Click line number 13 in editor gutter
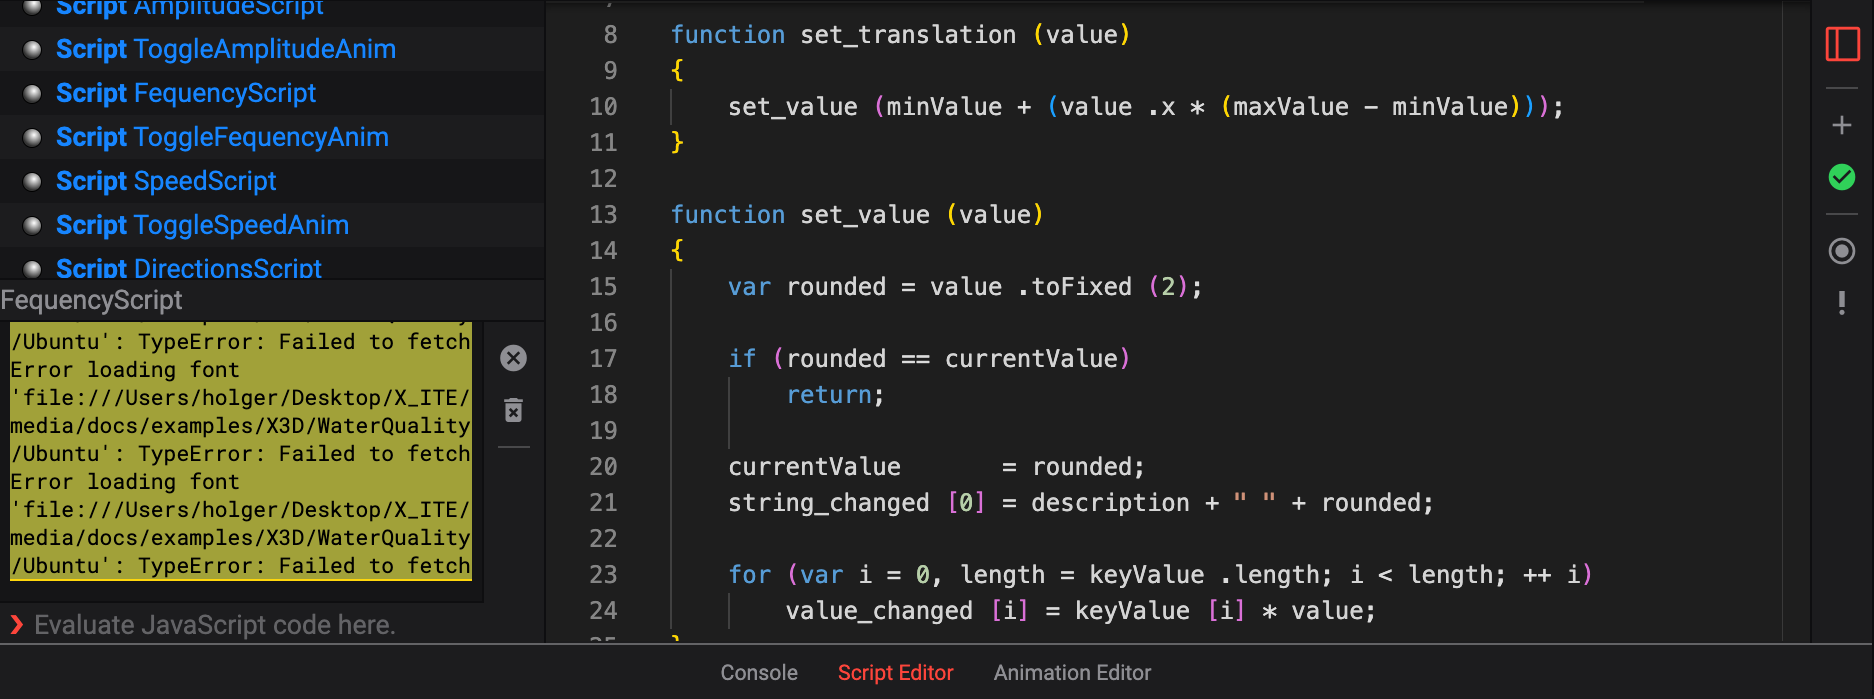The width and height of the screenshot is (1874, 699). (x=603, y=215)
